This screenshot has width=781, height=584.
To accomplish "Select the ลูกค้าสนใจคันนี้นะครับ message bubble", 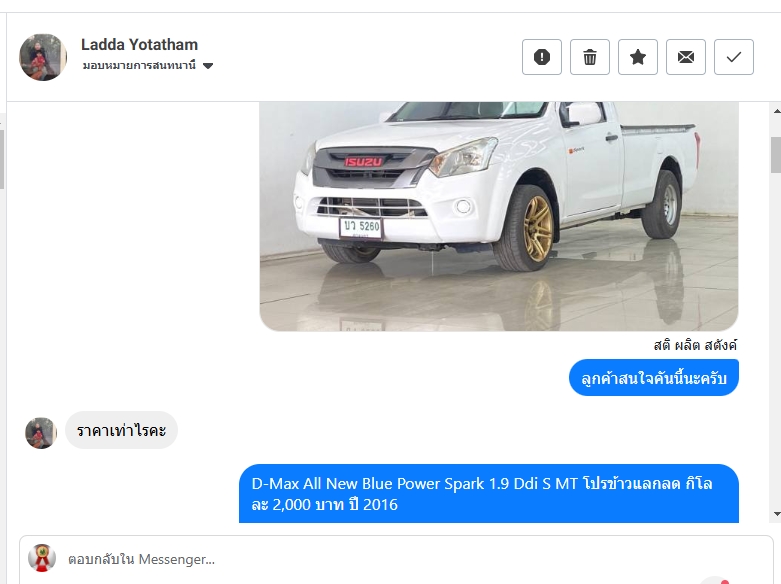I will point(653,378).
